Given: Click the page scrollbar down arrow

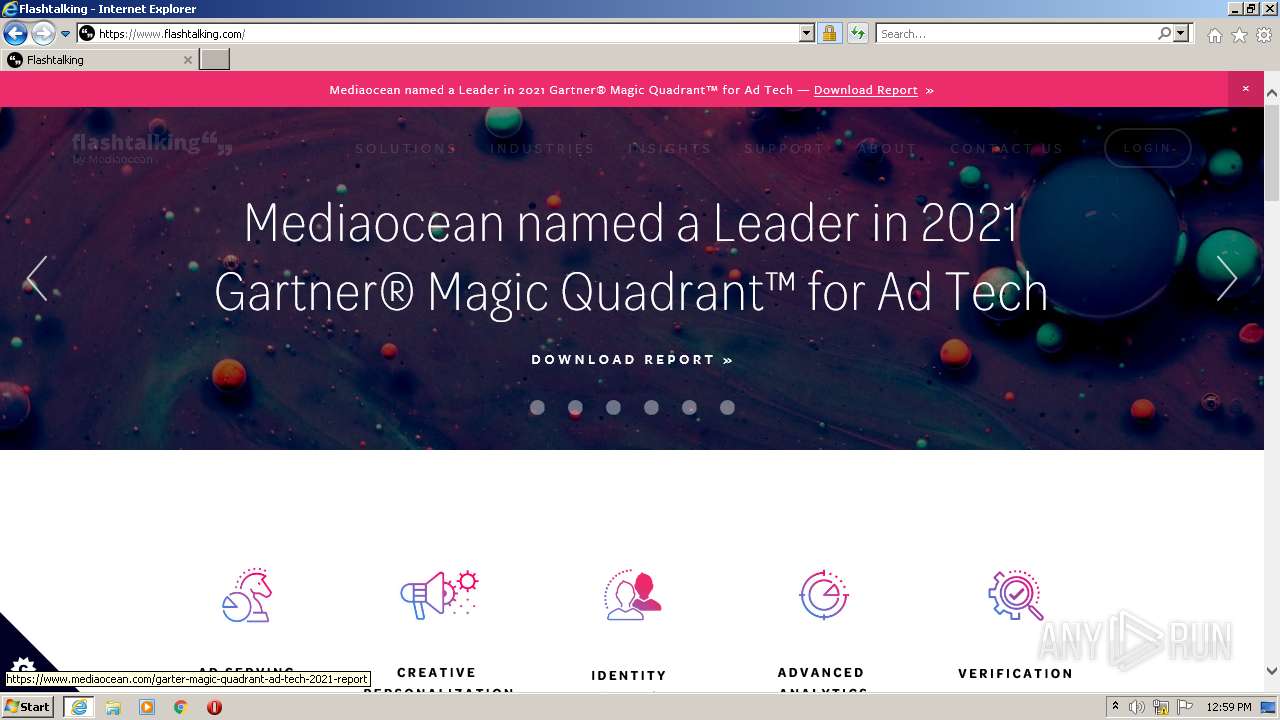Looking at the screenshot, I should 1272,671.
